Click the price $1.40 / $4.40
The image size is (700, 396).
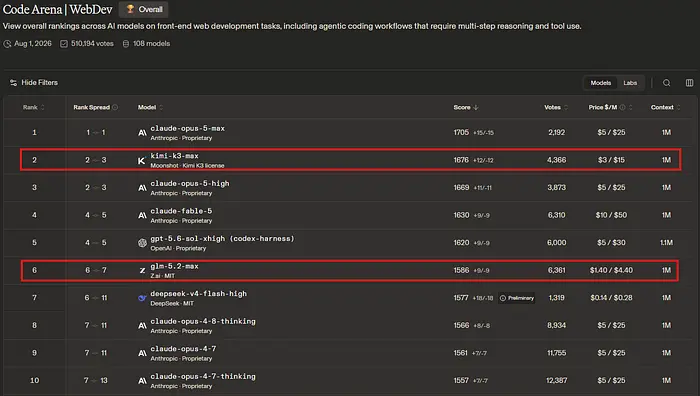pyautogui.click(x=611, y=270)
